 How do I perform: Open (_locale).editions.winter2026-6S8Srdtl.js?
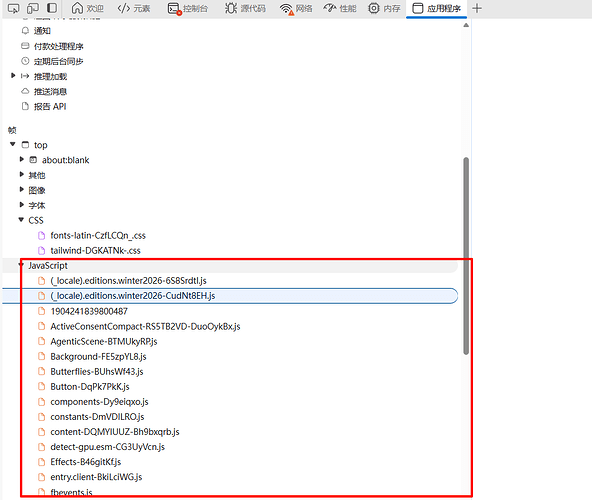click(x=128, y=281)
